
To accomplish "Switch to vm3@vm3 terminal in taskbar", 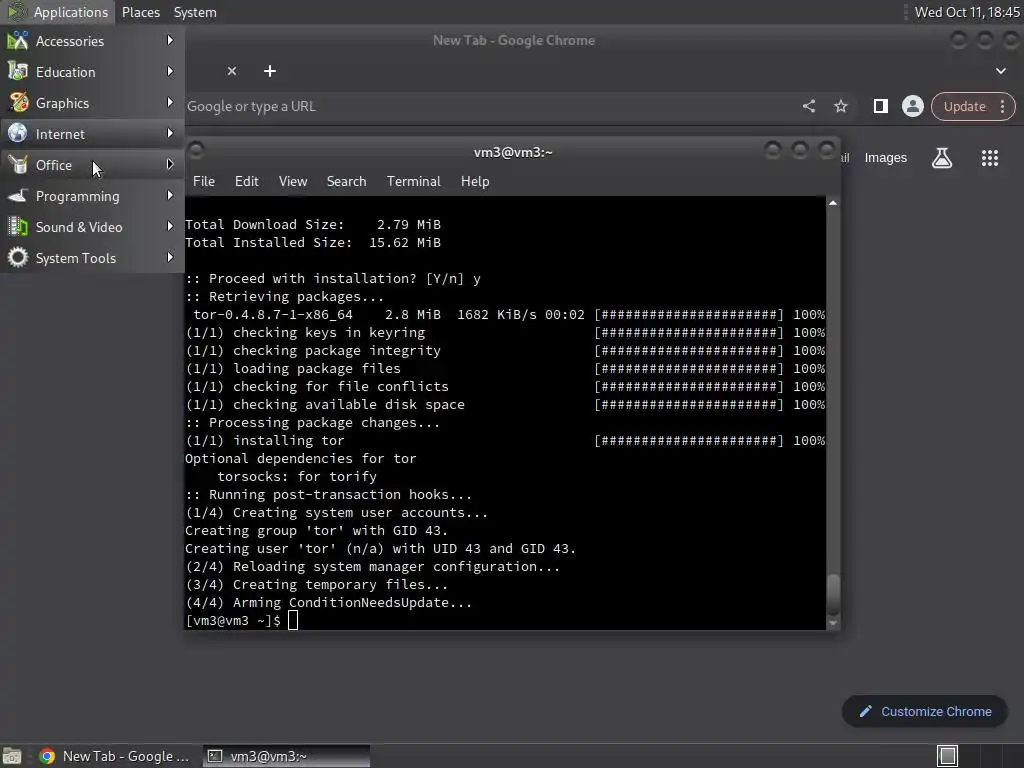I will pos(286,756).
